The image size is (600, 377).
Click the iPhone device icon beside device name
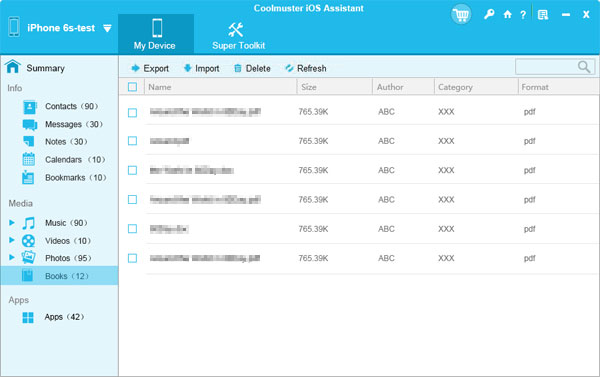point(14,27)
